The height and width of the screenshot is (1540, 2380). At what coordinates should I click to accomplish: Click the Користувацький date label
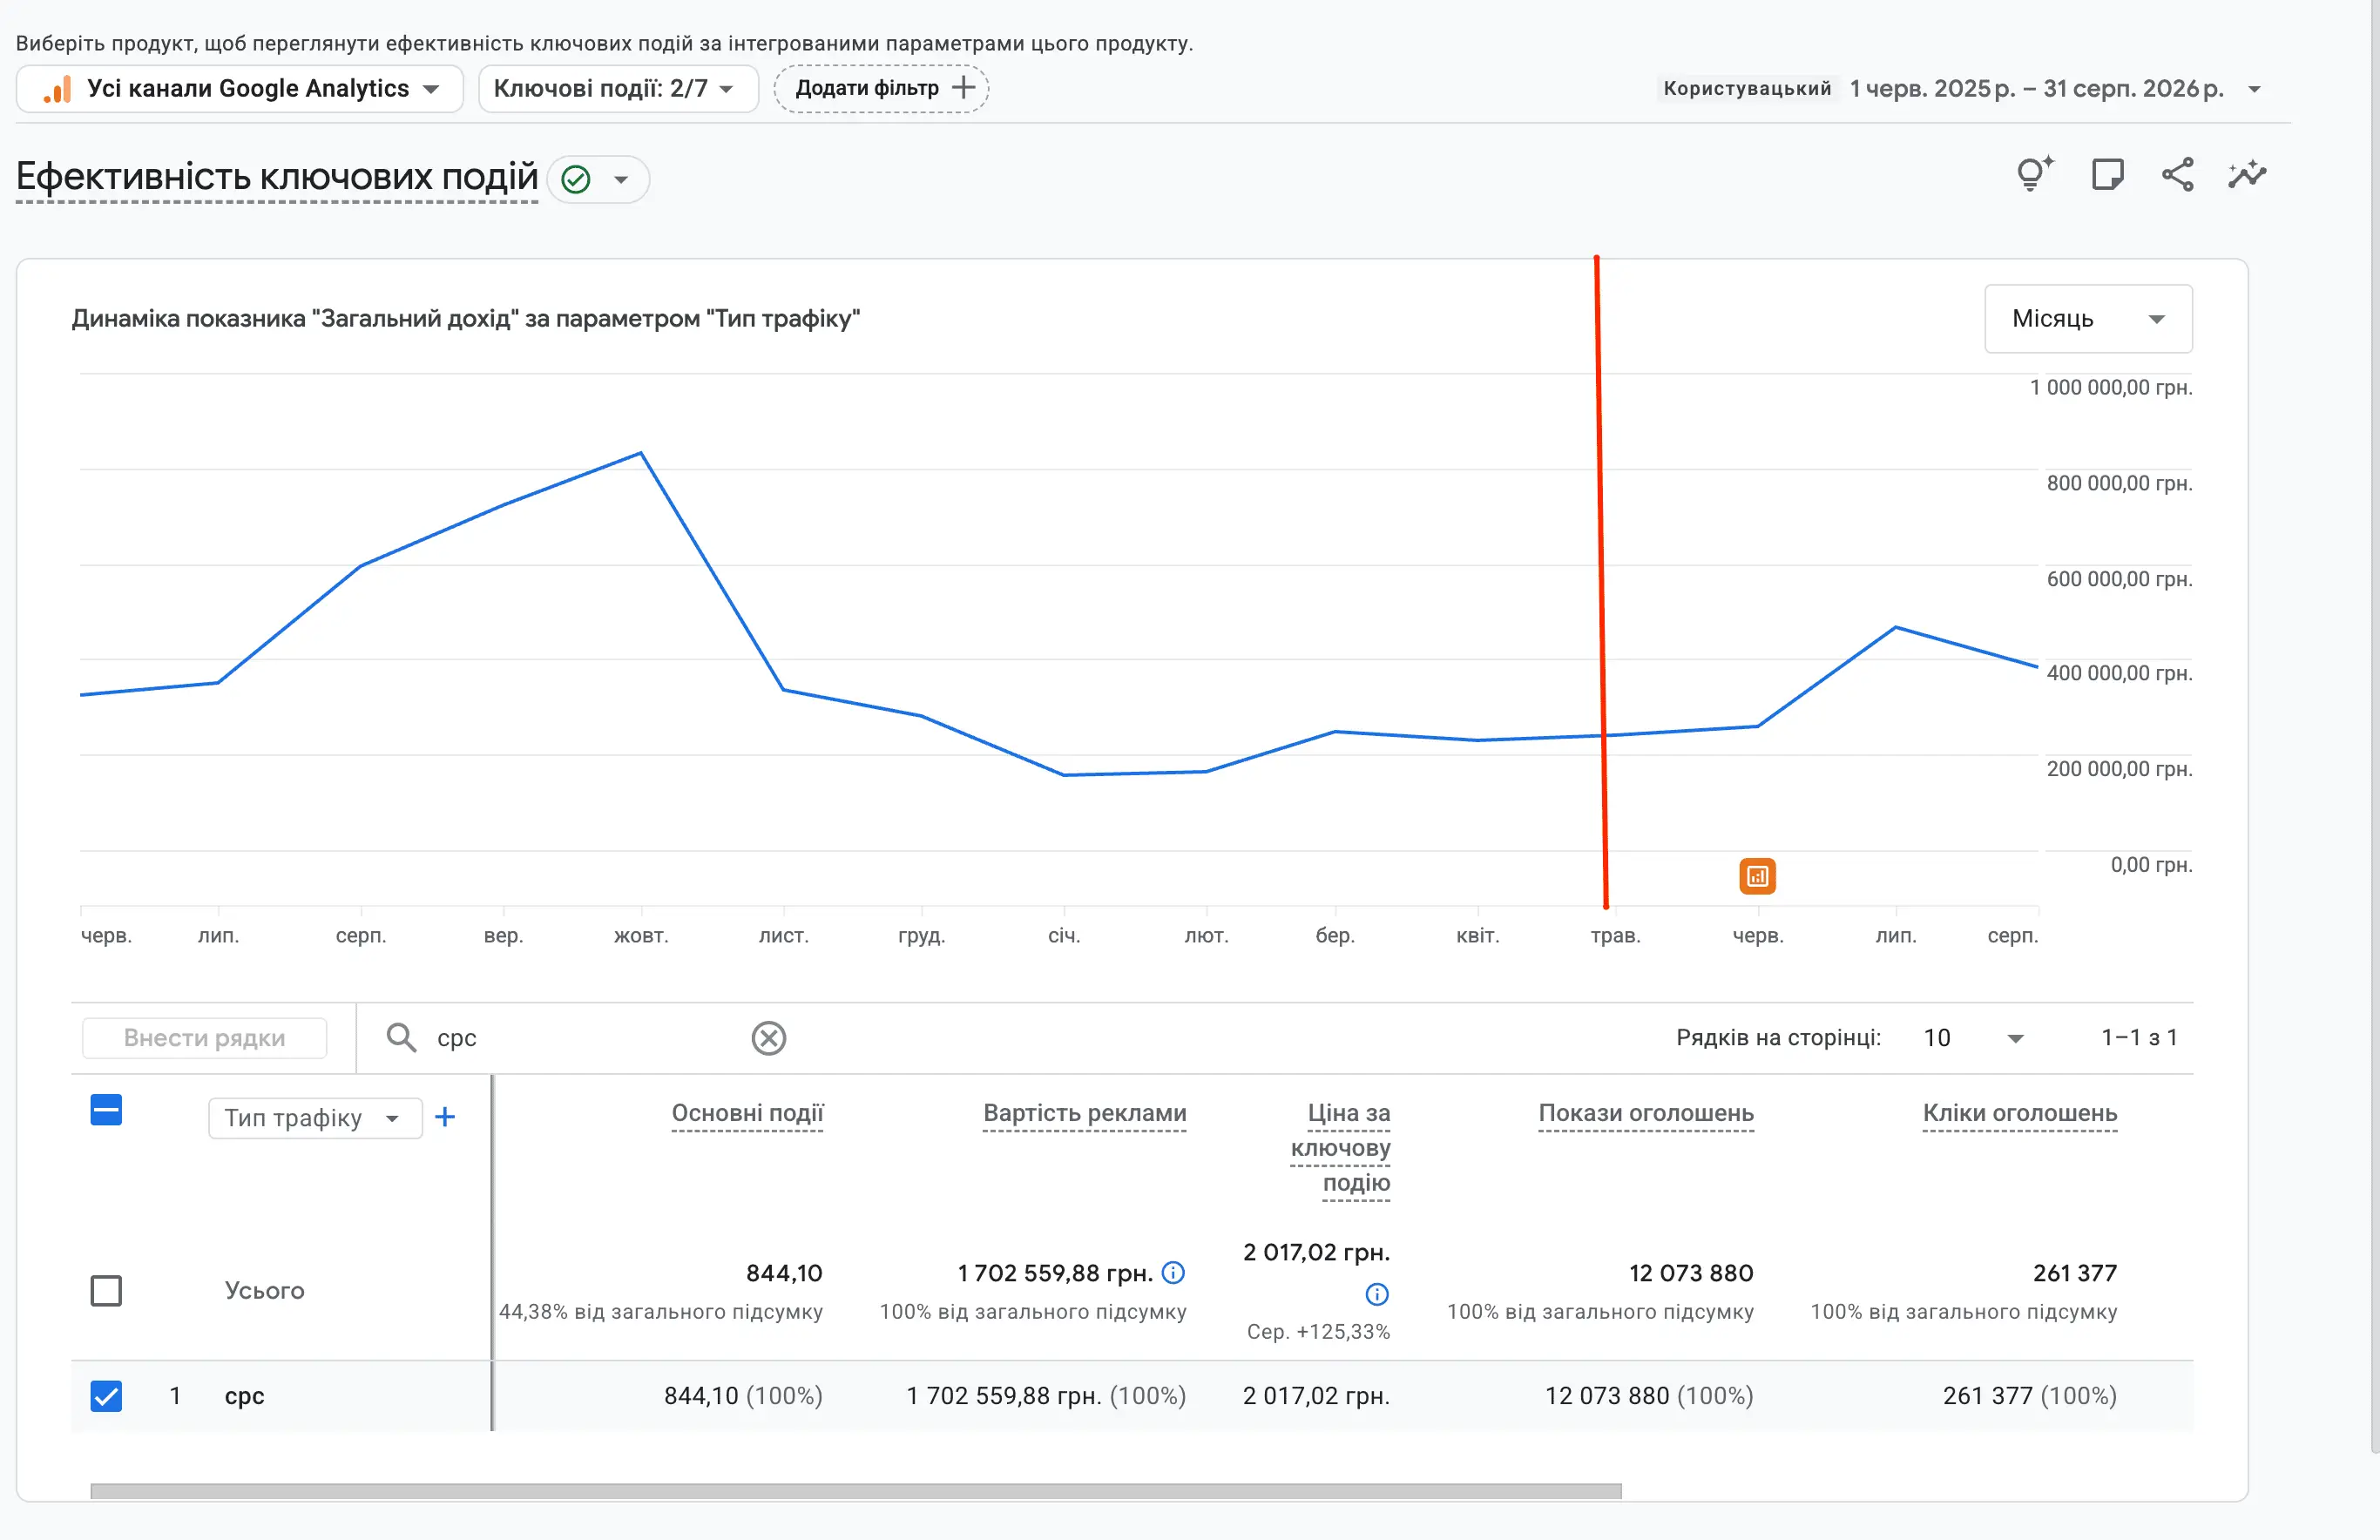(1747, 89)
